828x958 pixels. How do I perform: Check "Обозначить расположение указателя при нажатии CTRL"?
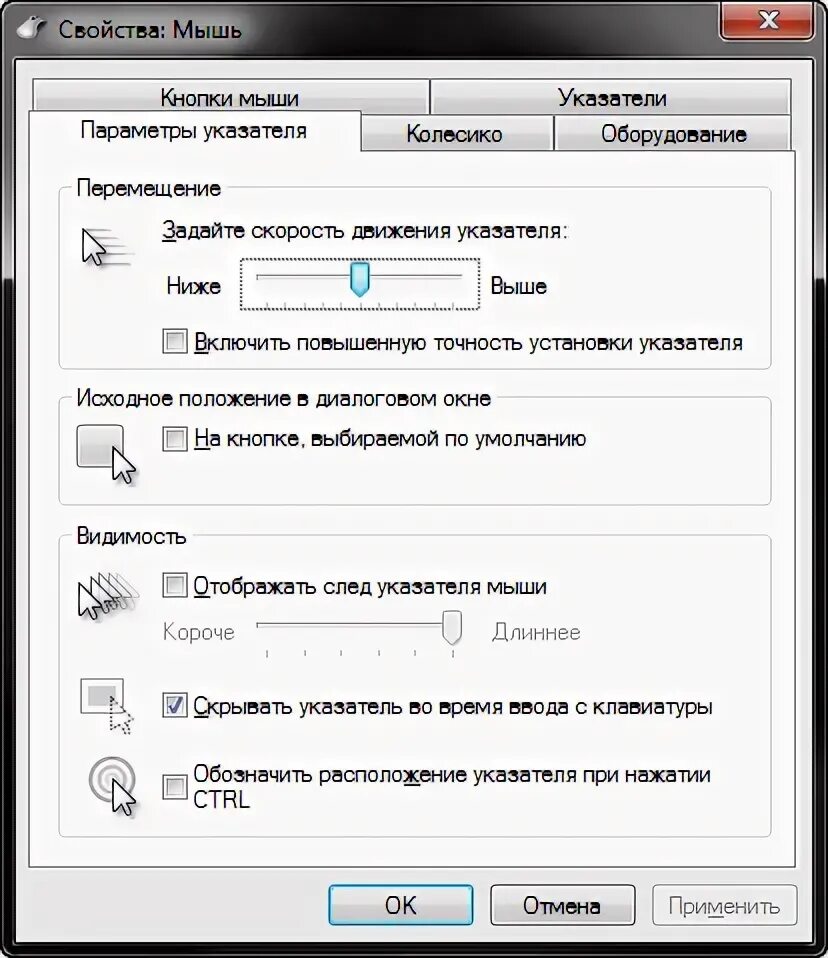pos(174,787)
